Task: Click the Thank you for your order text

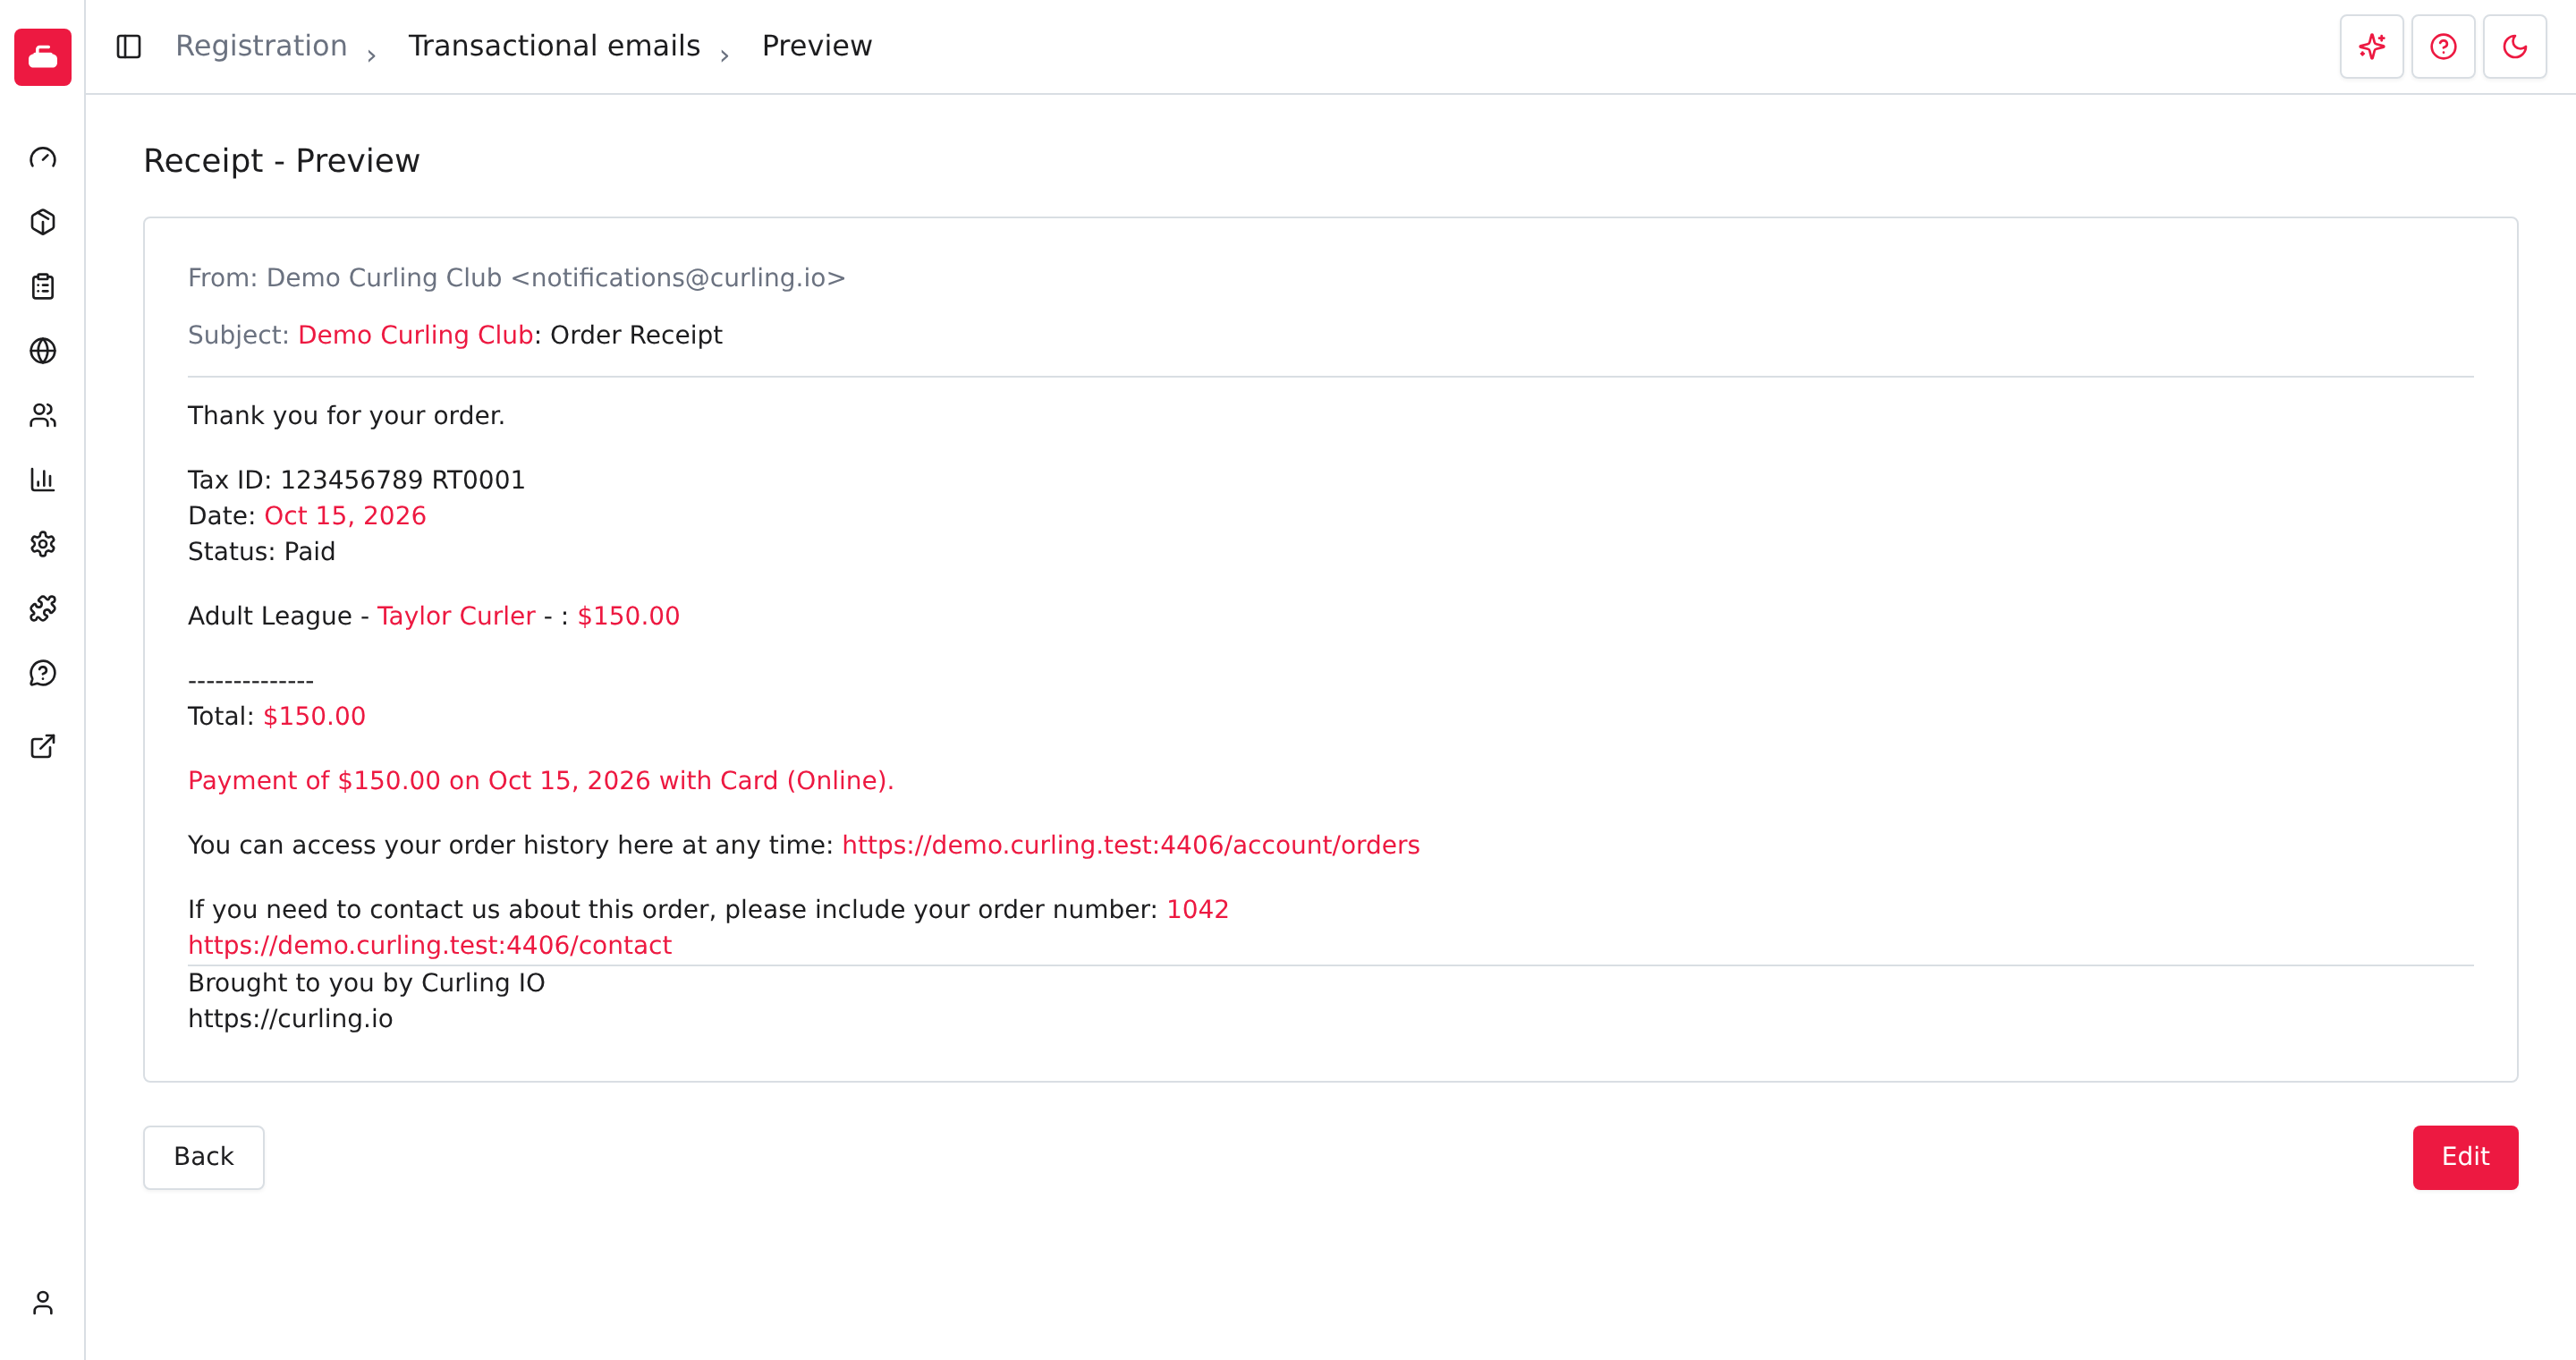Action: click(346, 416)
